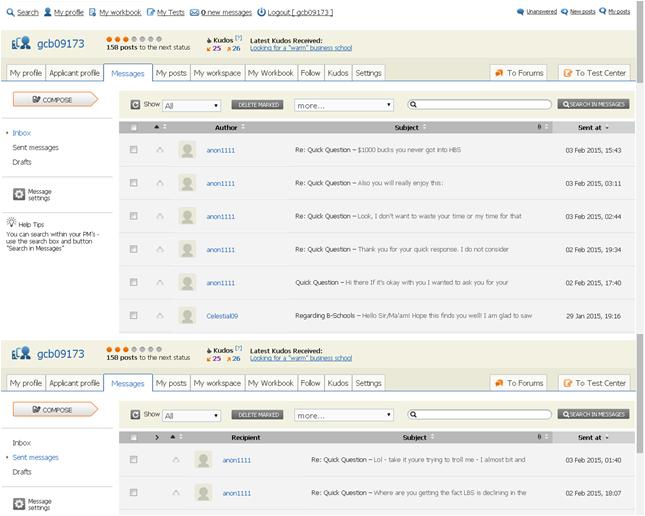Click the refresh icon in the Inbox view toolbar

coord(135,105)
